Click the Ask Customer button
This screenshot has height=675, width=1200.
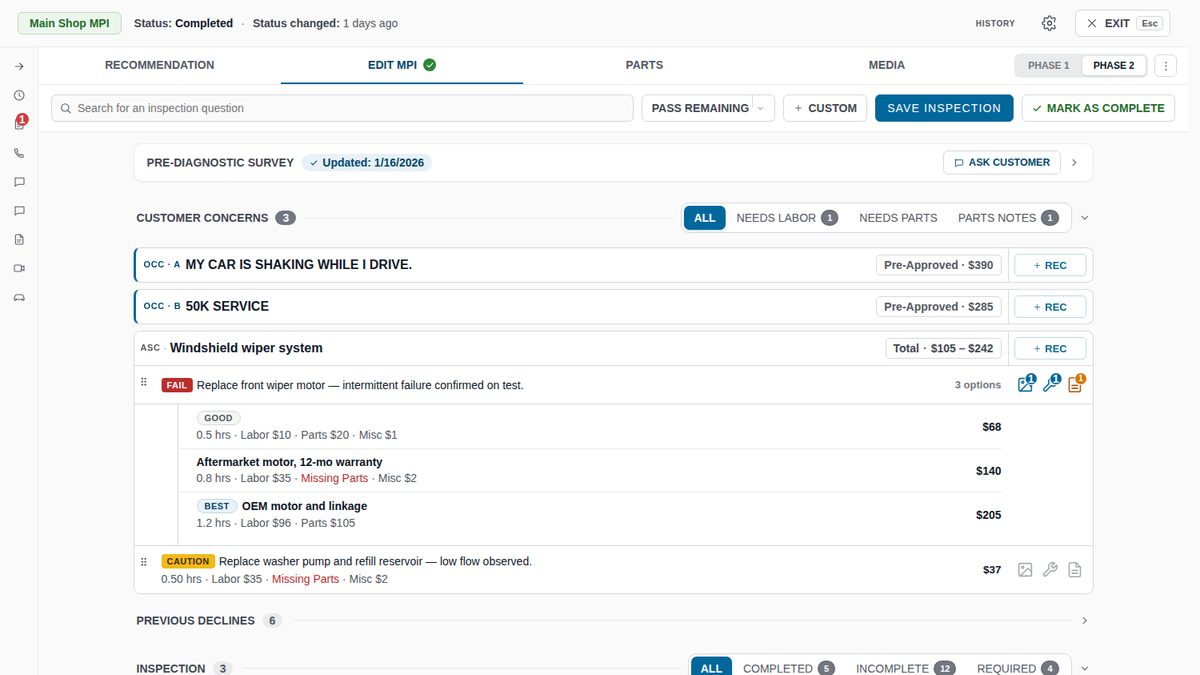click(1002, 162)
